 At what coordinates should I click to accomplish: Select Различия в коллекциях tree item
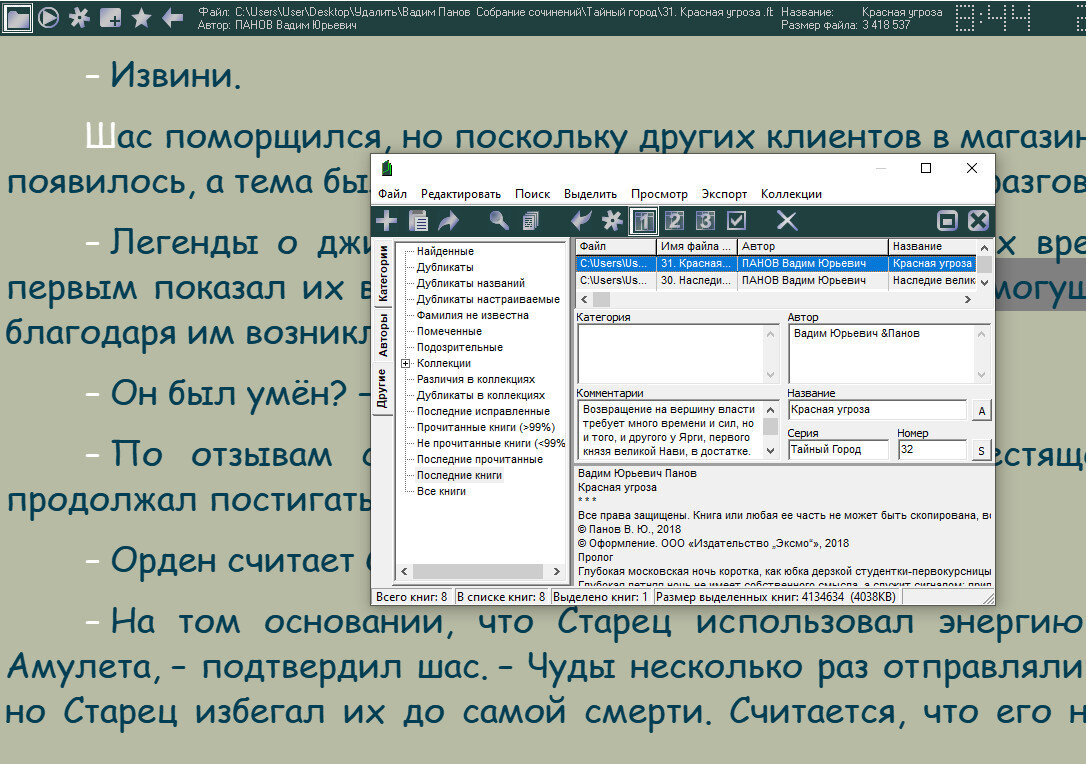[476, 379]
